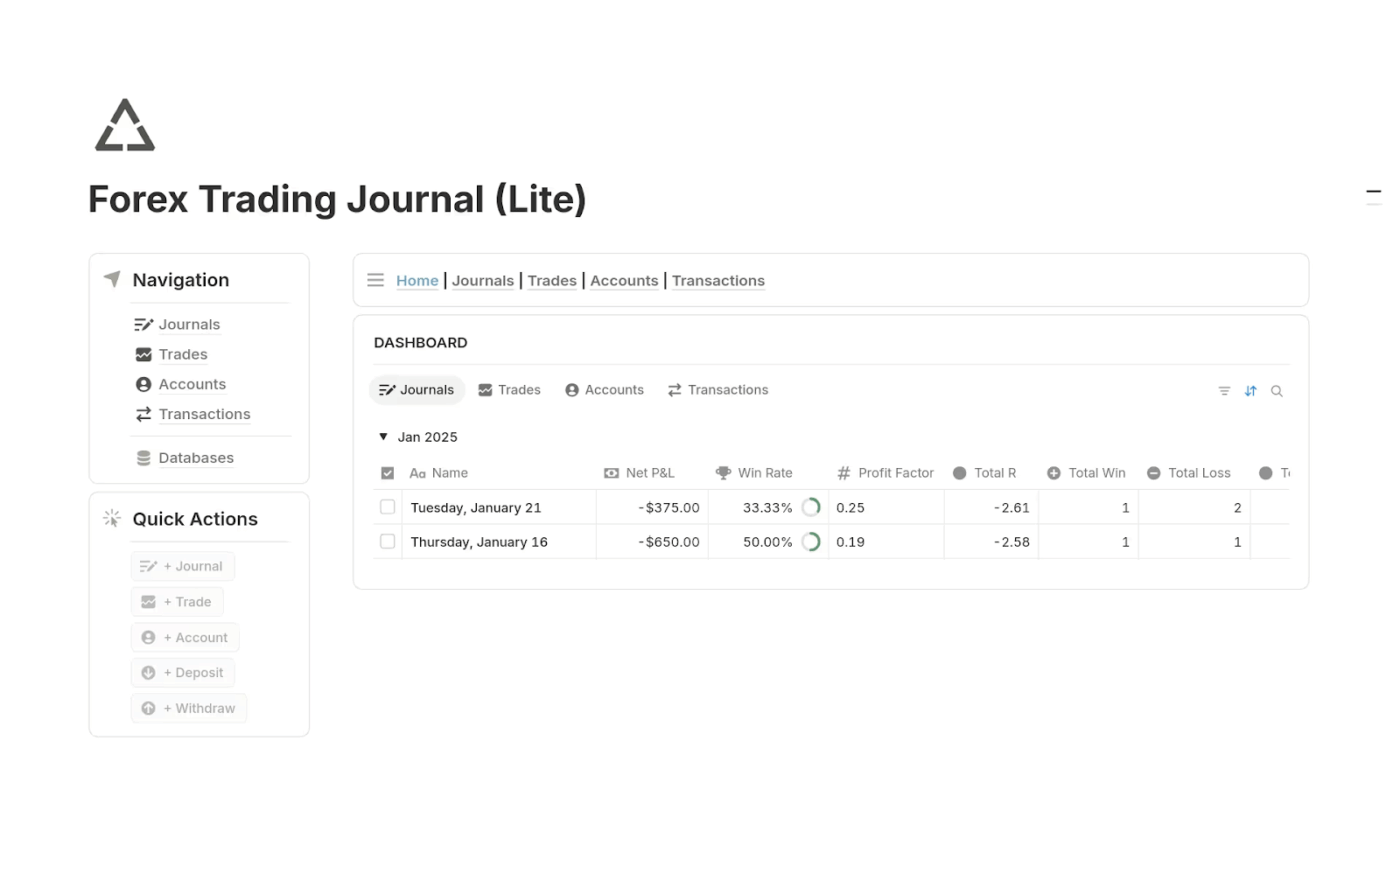Screen dimensions: 1400x874
Task: Open the Net P&L column header menu
Action: (x=650, y=474)
